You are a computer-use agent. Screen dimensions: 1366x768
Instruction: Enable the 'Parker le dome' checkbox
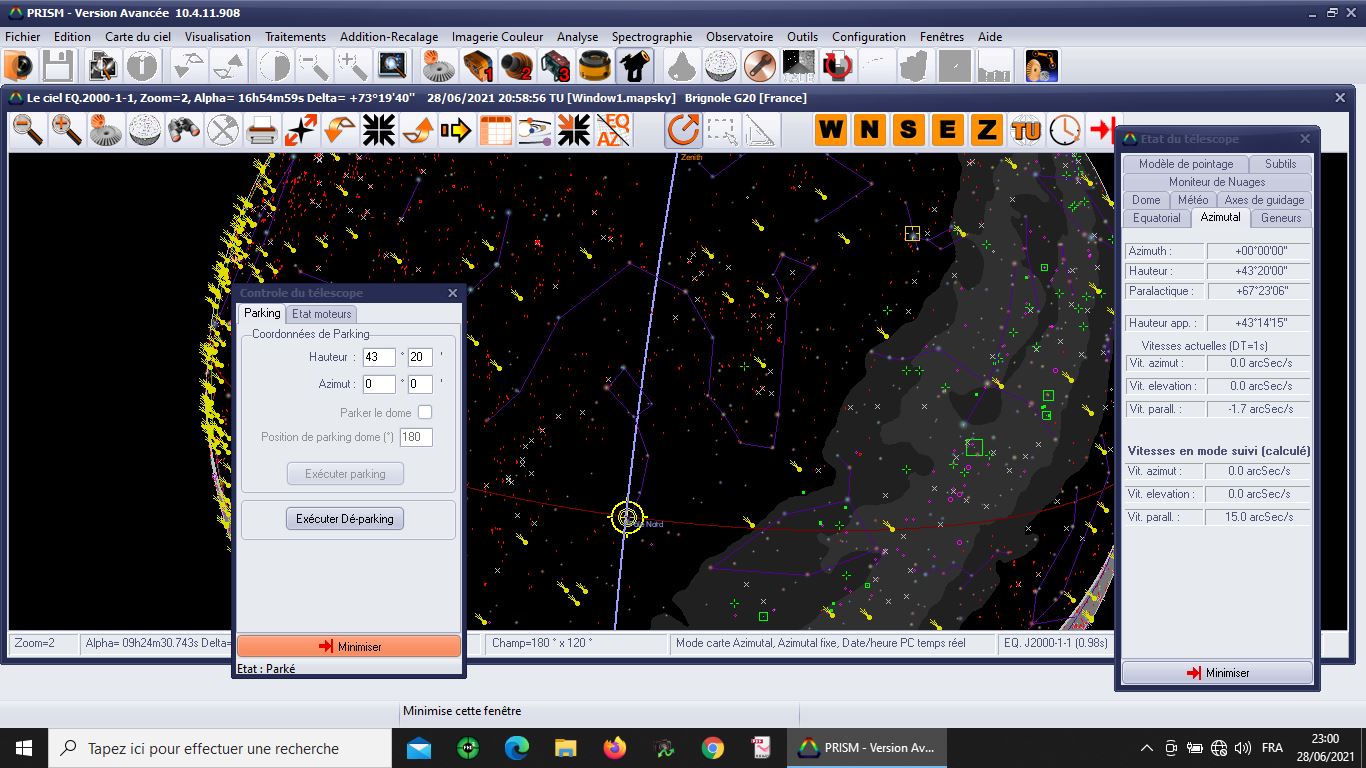click(425, 412)
